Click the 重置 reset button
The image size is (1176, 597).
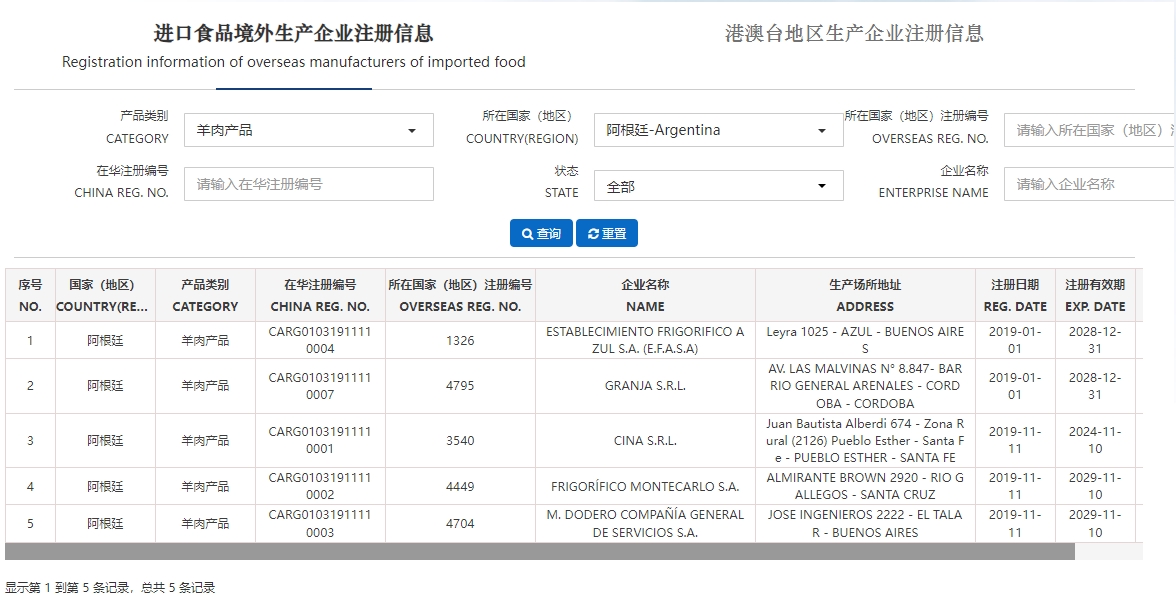tap(607, 233)
